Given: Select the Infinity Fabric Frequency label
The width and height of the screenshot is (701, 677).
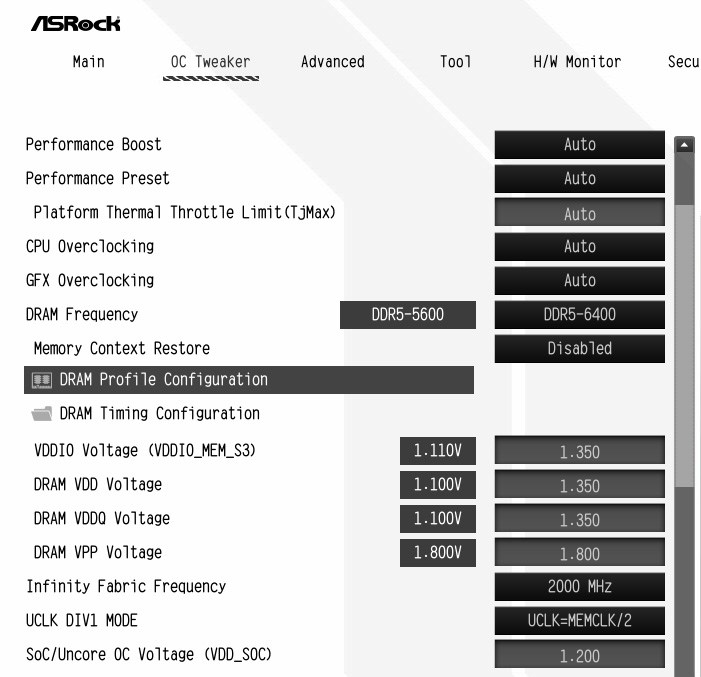Looking at the screenshot, I should (x=126, y=587).
